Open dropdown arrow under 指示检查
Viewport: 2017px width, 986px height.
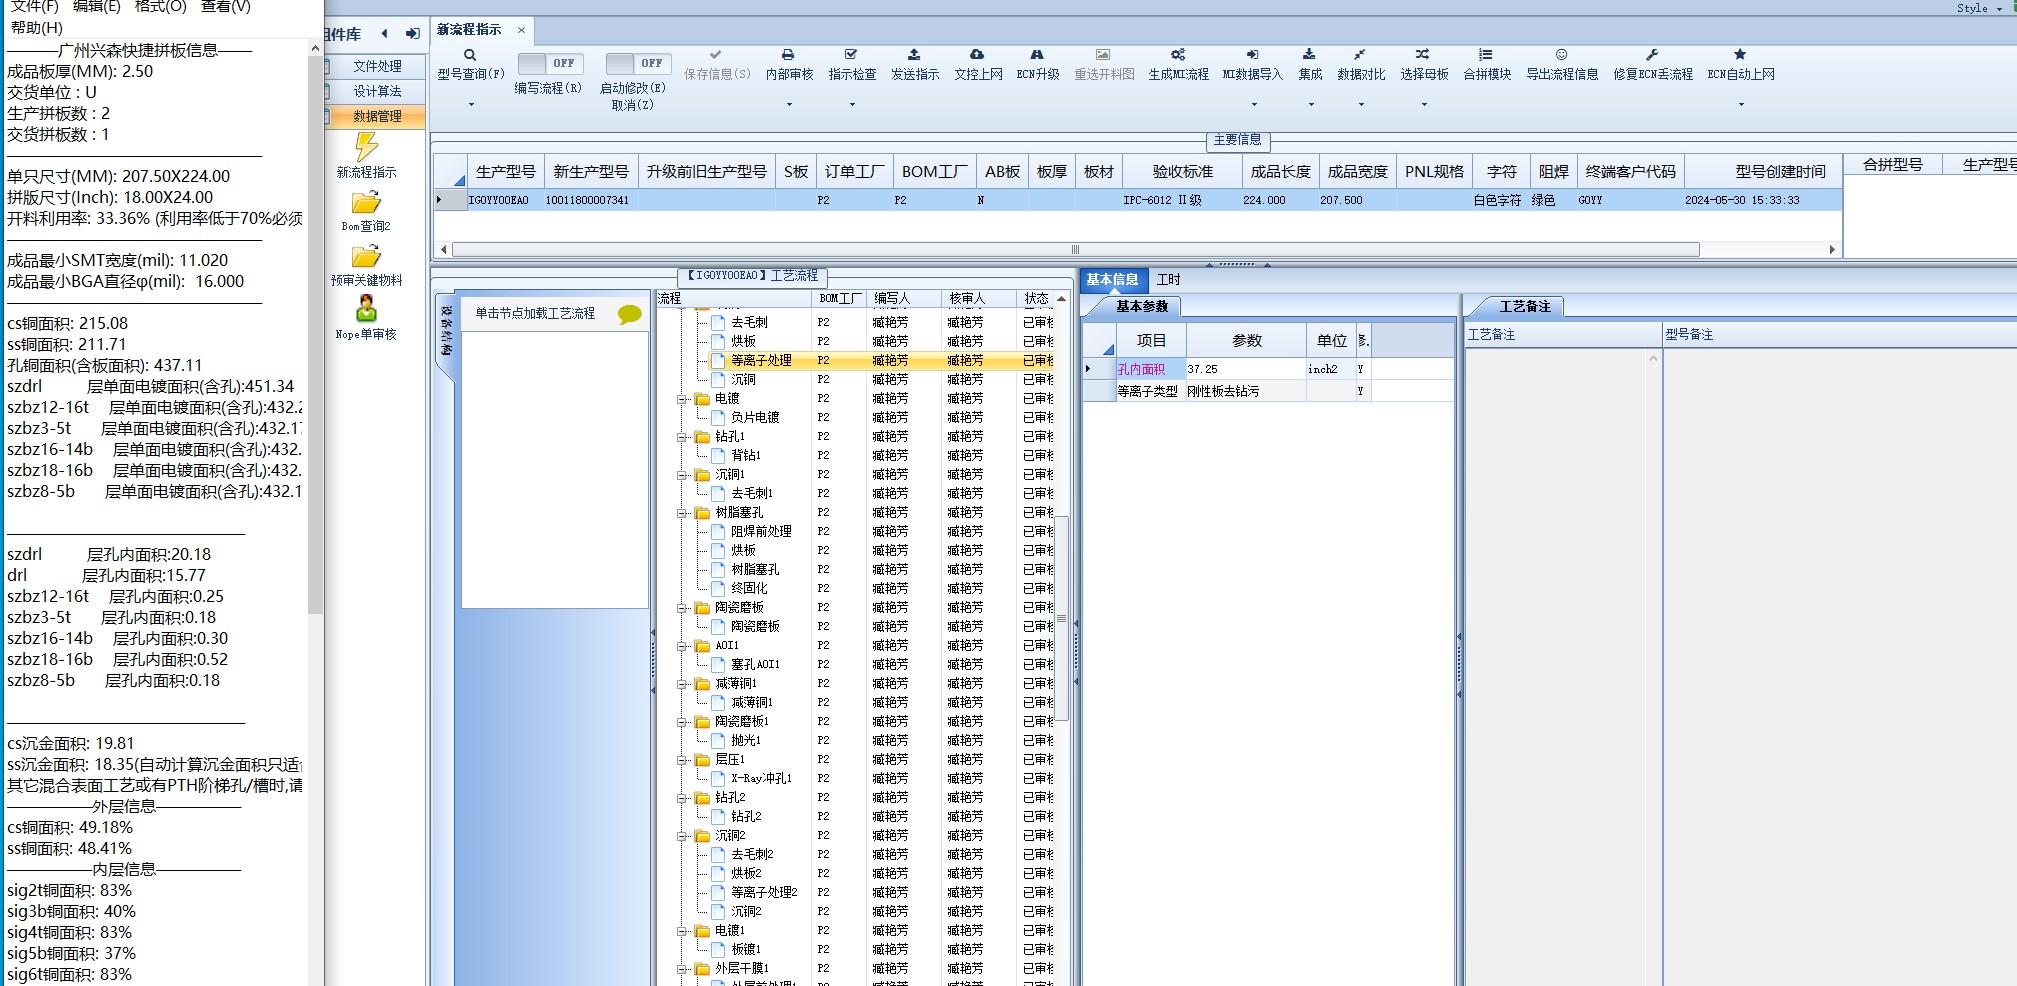pos(851,104)
